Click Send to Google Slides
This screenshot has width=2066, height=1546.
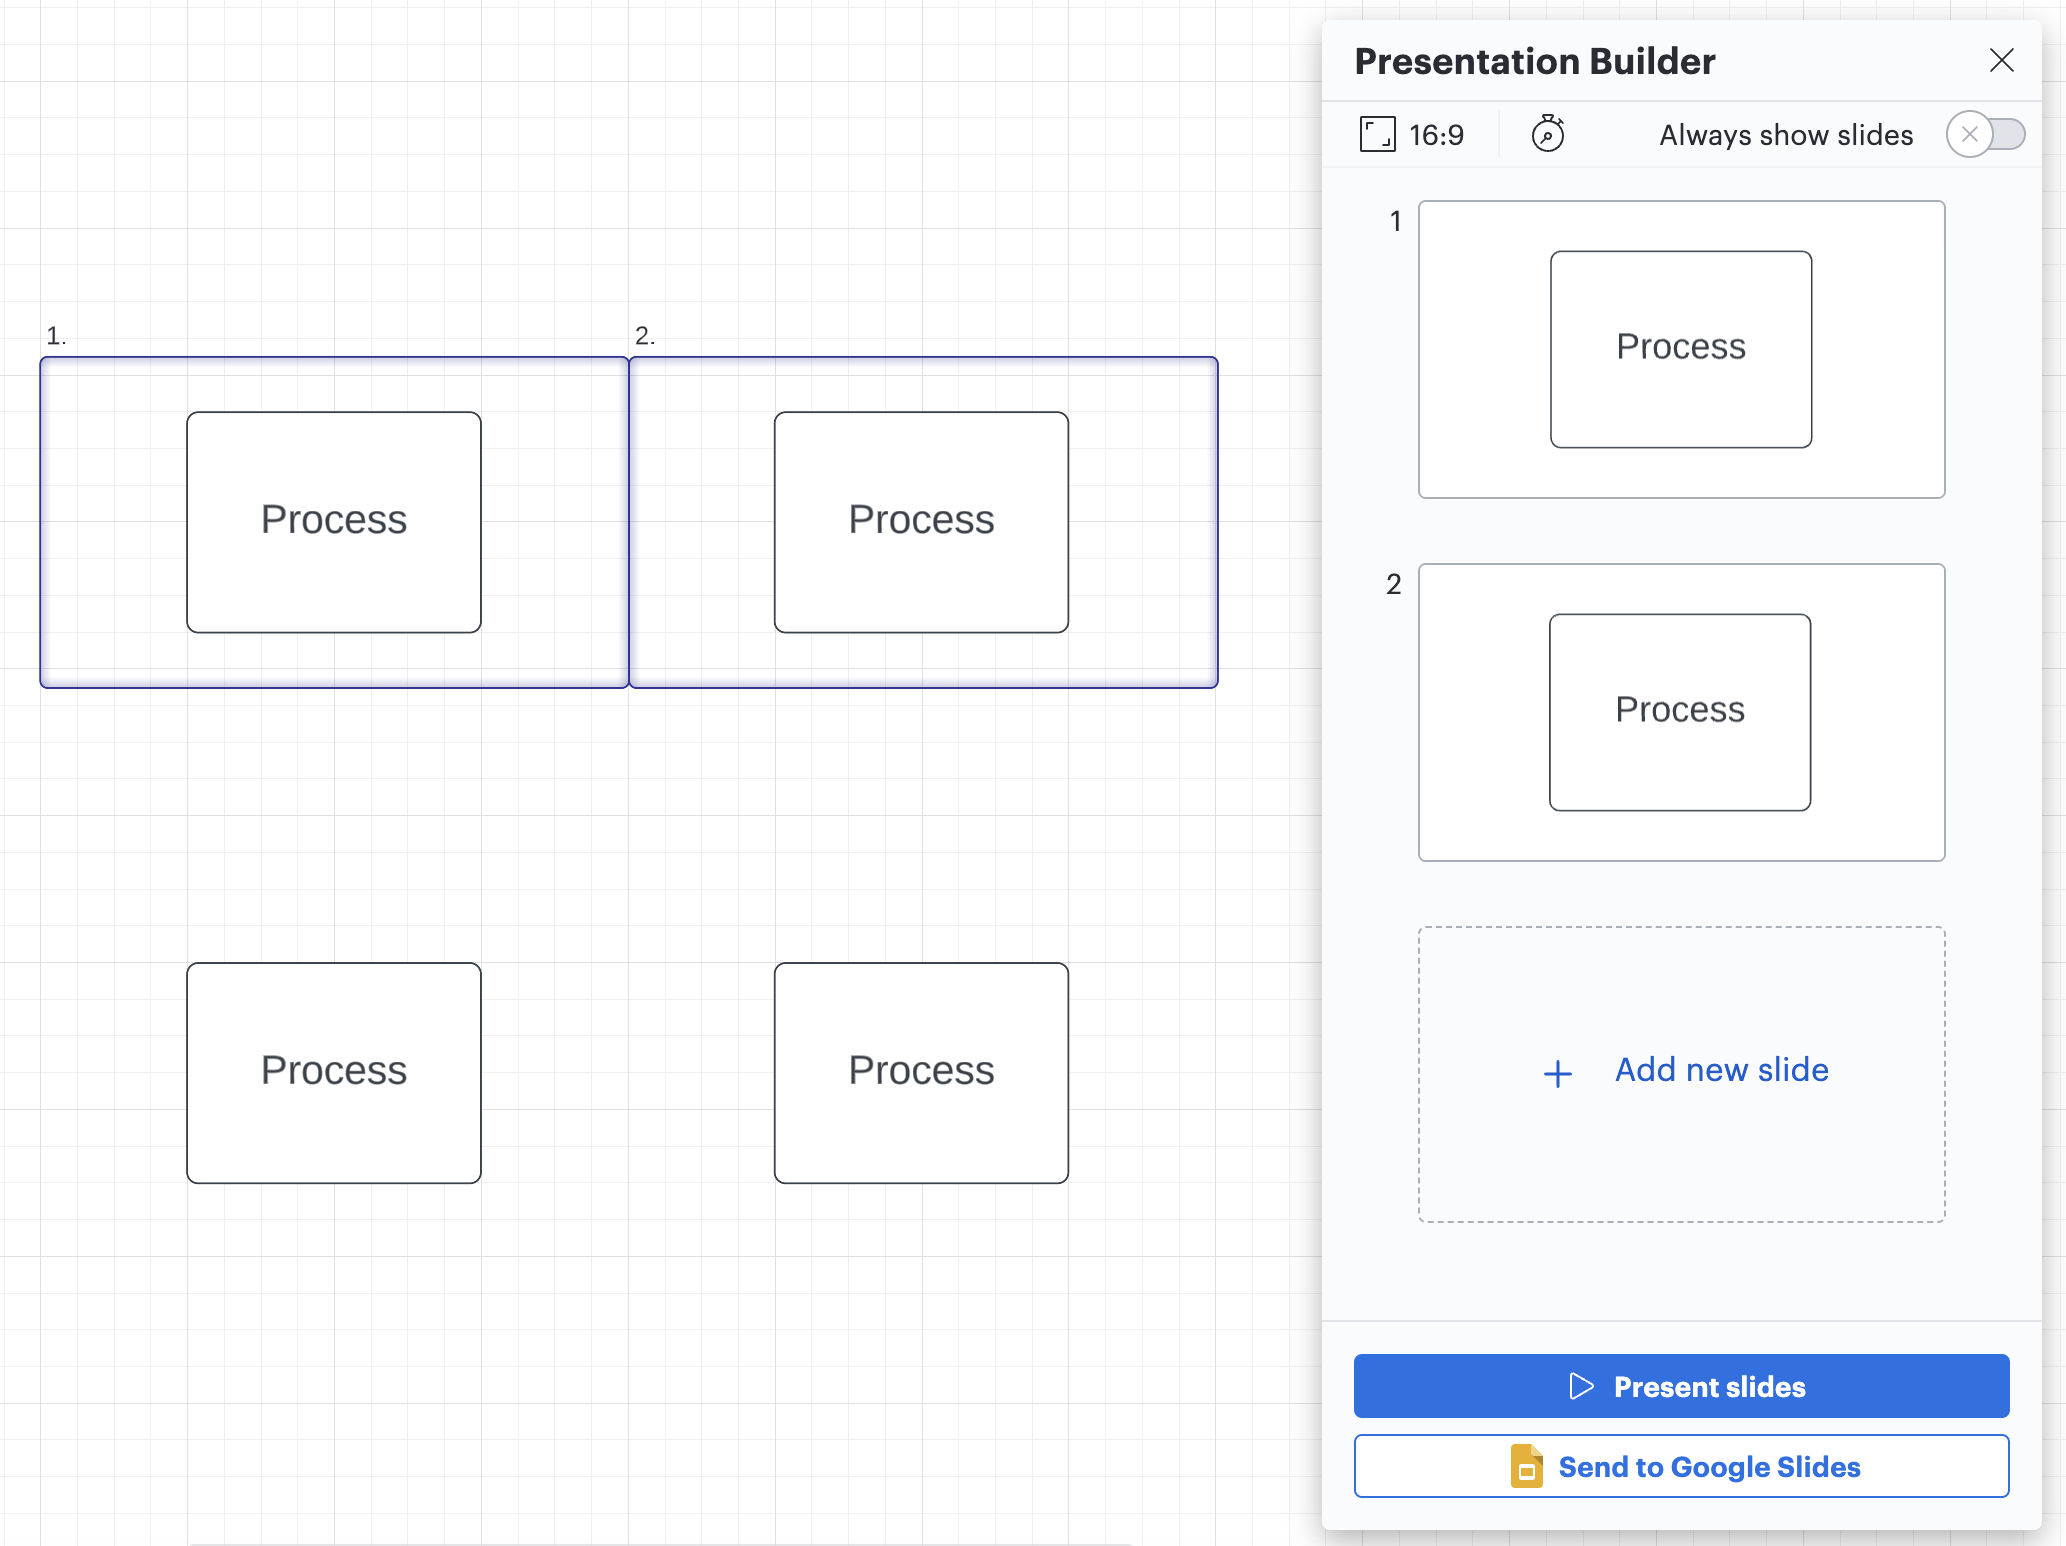coord(1680,1466)
